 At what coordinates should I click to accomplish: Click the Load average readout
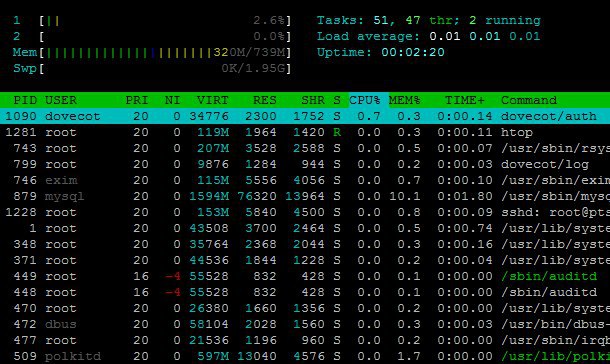(x=429, y=37)
